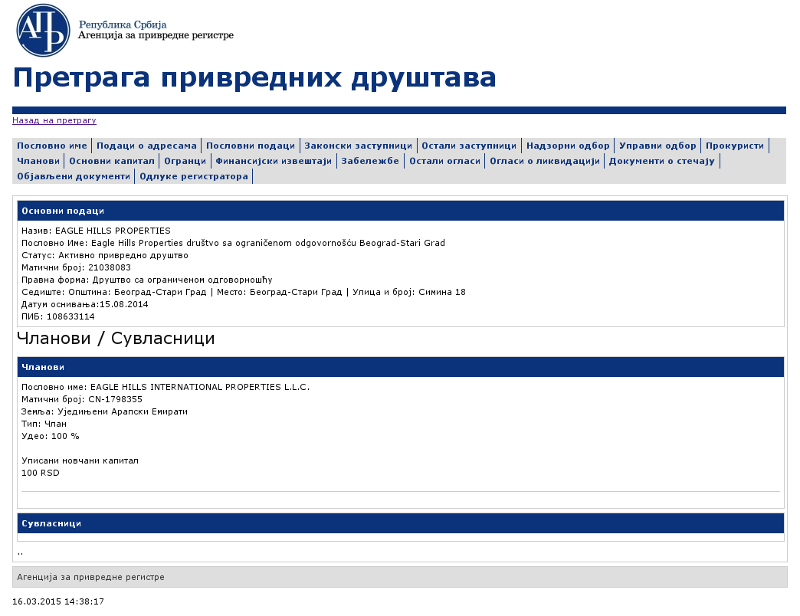Open the 'Огранци' link
Image resolution: width=800 pixels, height=616 pixels.
[185, 161]
